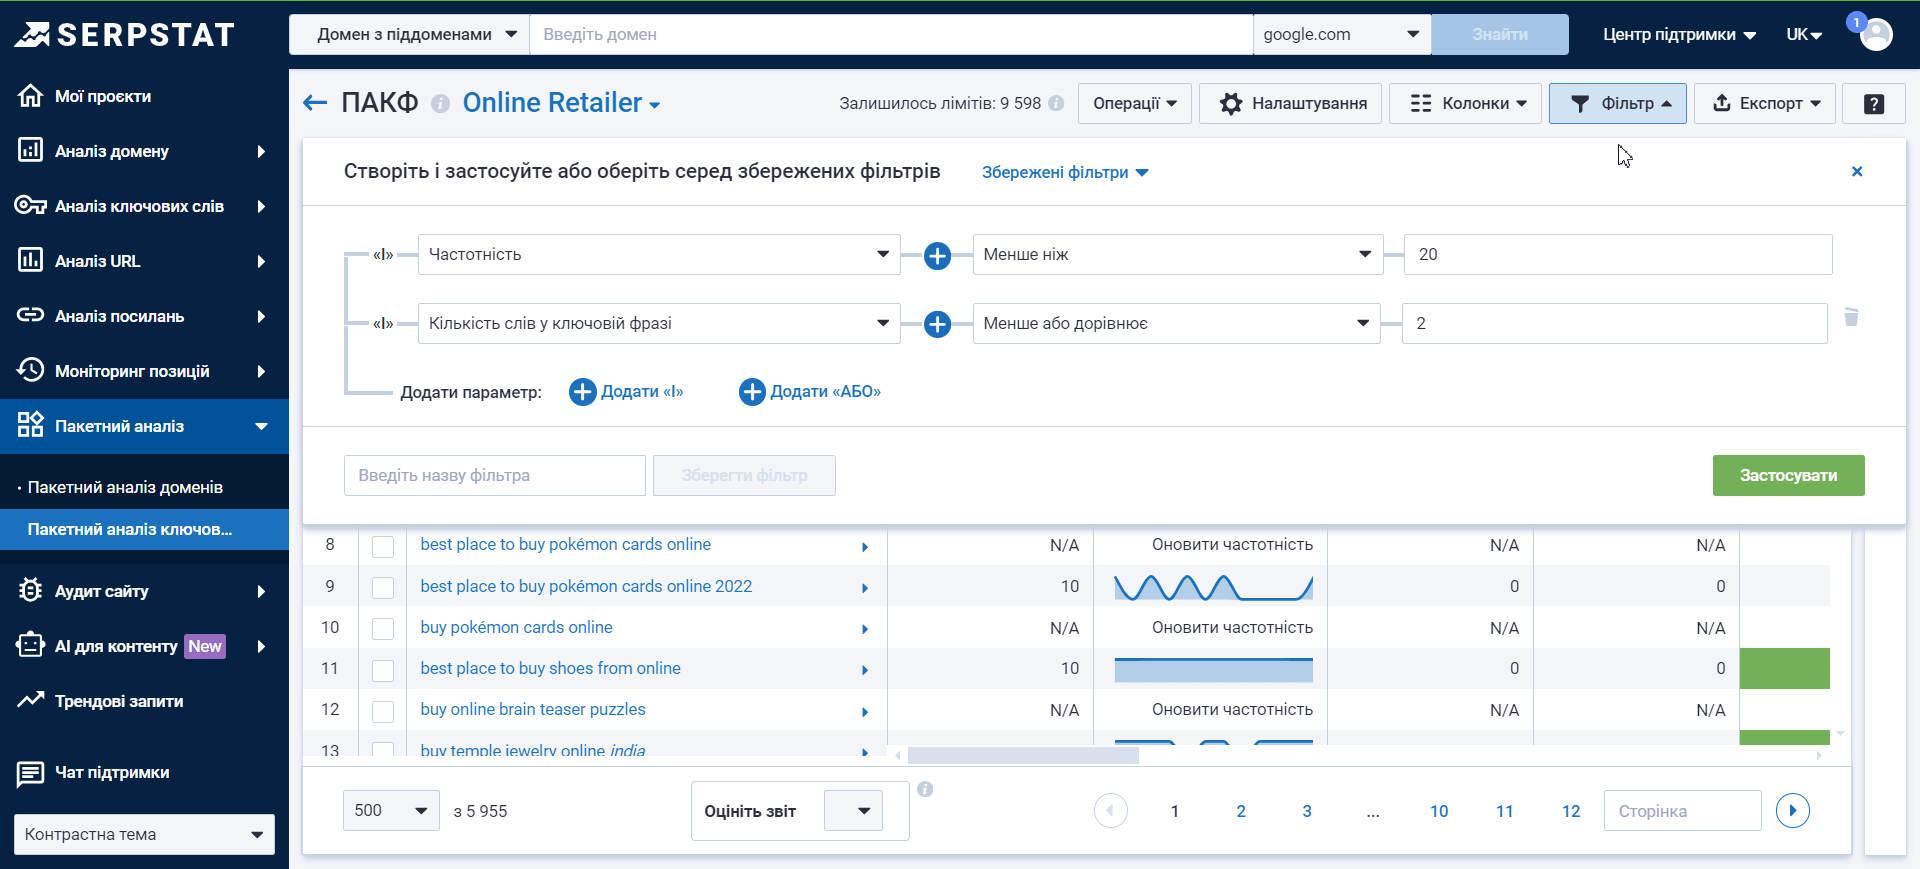Viewport: 1920px width, 869px height.
Task: Select Пакетний аналіз доменів submenu item
Action: pyautogui.click(x=125, y=487)
